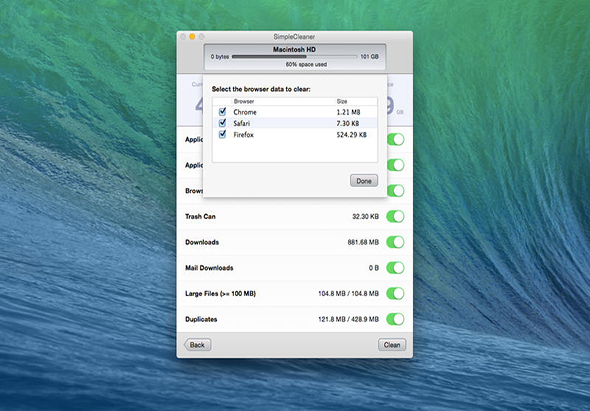Uncheck the Safari browser checkbox

click(222, 123)
